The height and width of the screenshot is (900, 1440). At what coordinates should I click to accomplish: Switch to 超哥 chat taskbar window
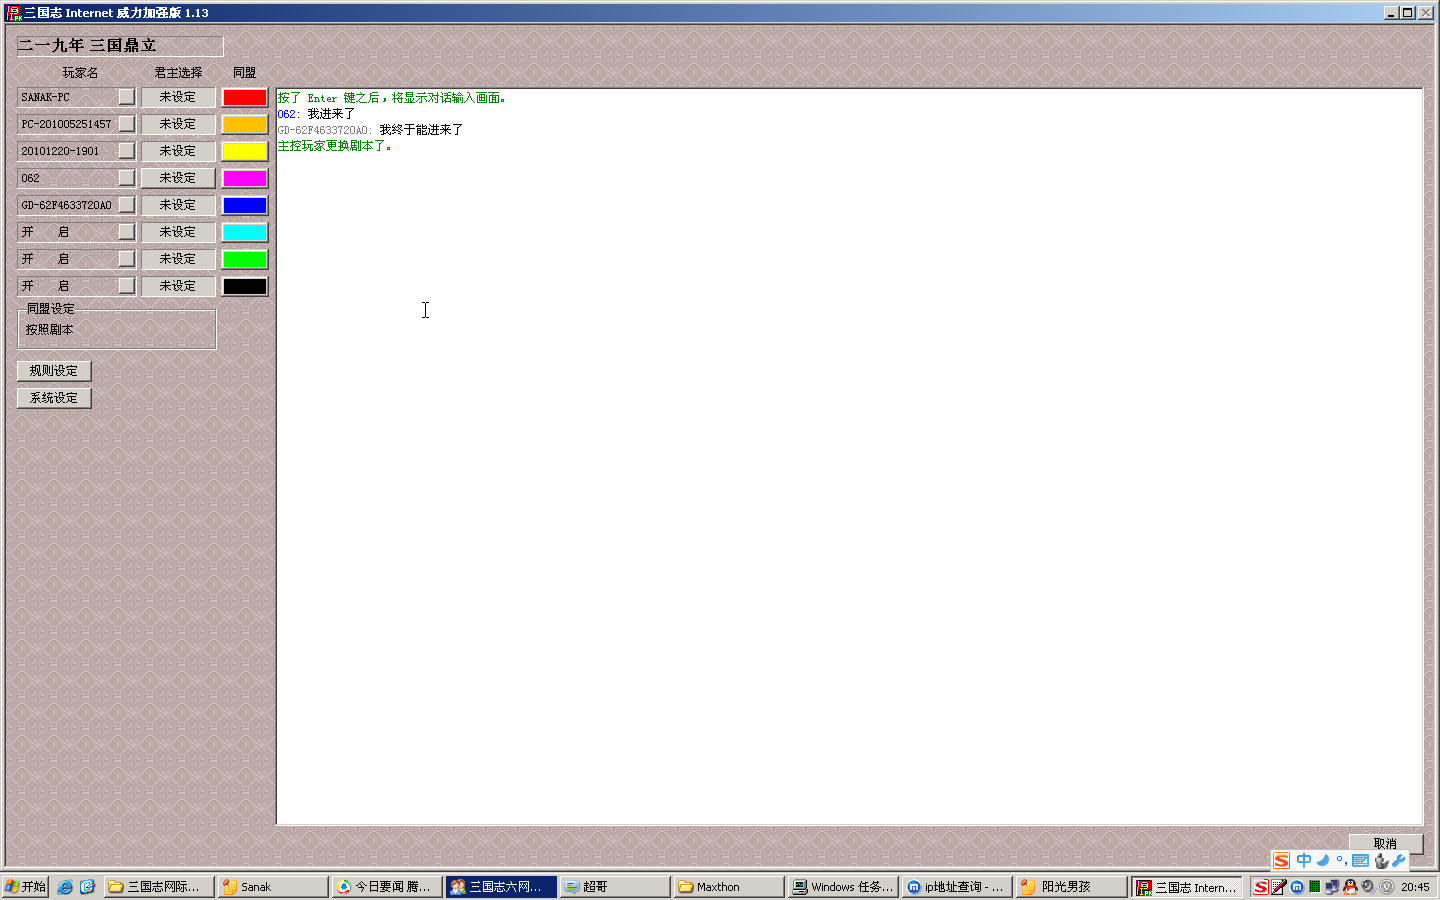coord(615,887)
